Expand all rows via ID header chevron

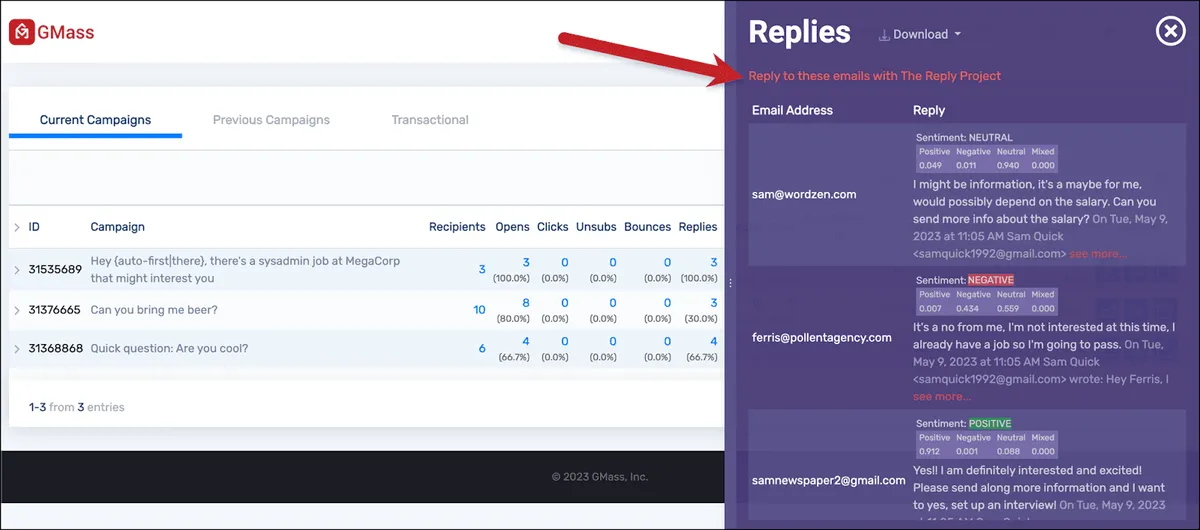point(16,228)
